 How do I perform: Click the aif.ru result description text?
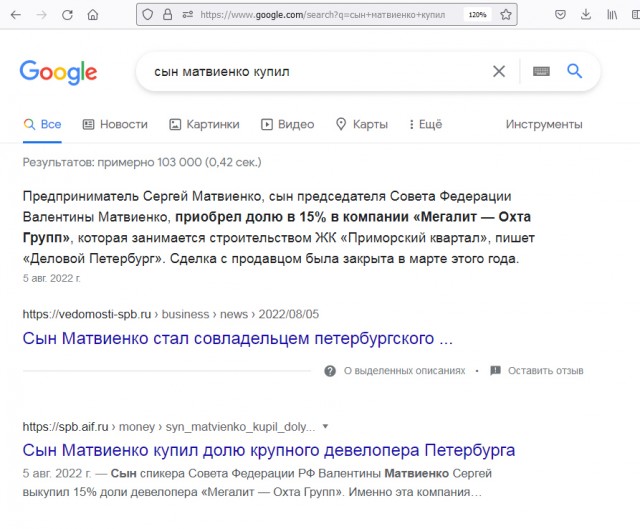(257, 482)
